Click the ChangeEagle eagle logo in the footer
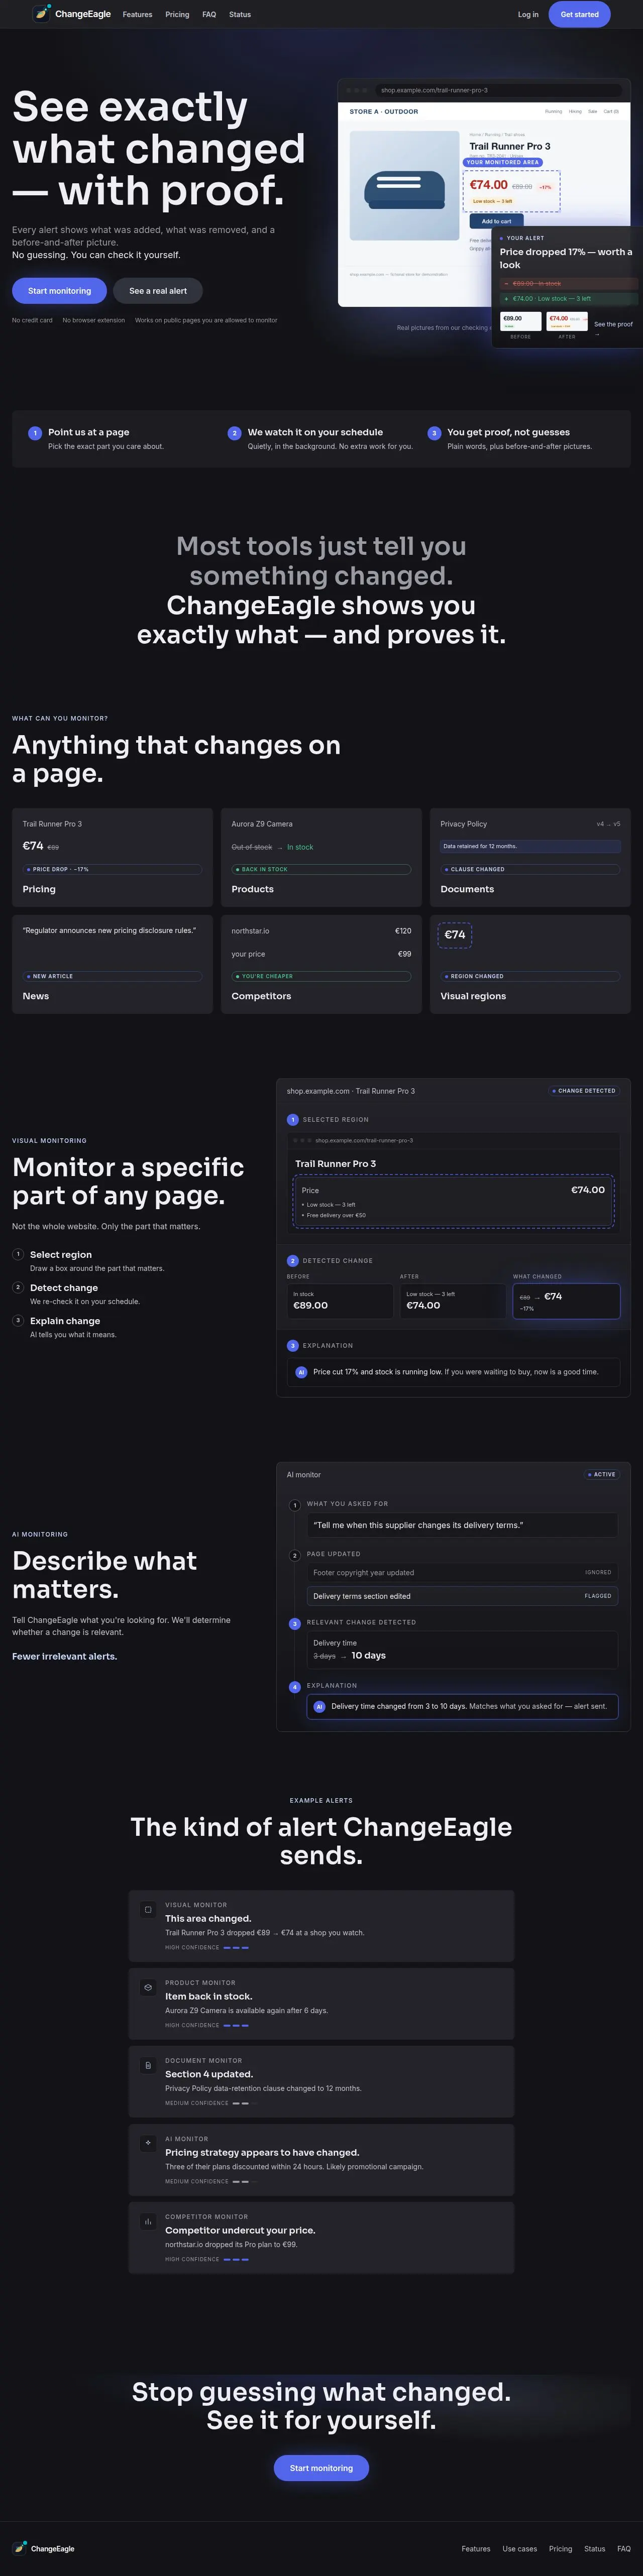The width and height of the screenshot is (643, 2576). point(20,2548)
